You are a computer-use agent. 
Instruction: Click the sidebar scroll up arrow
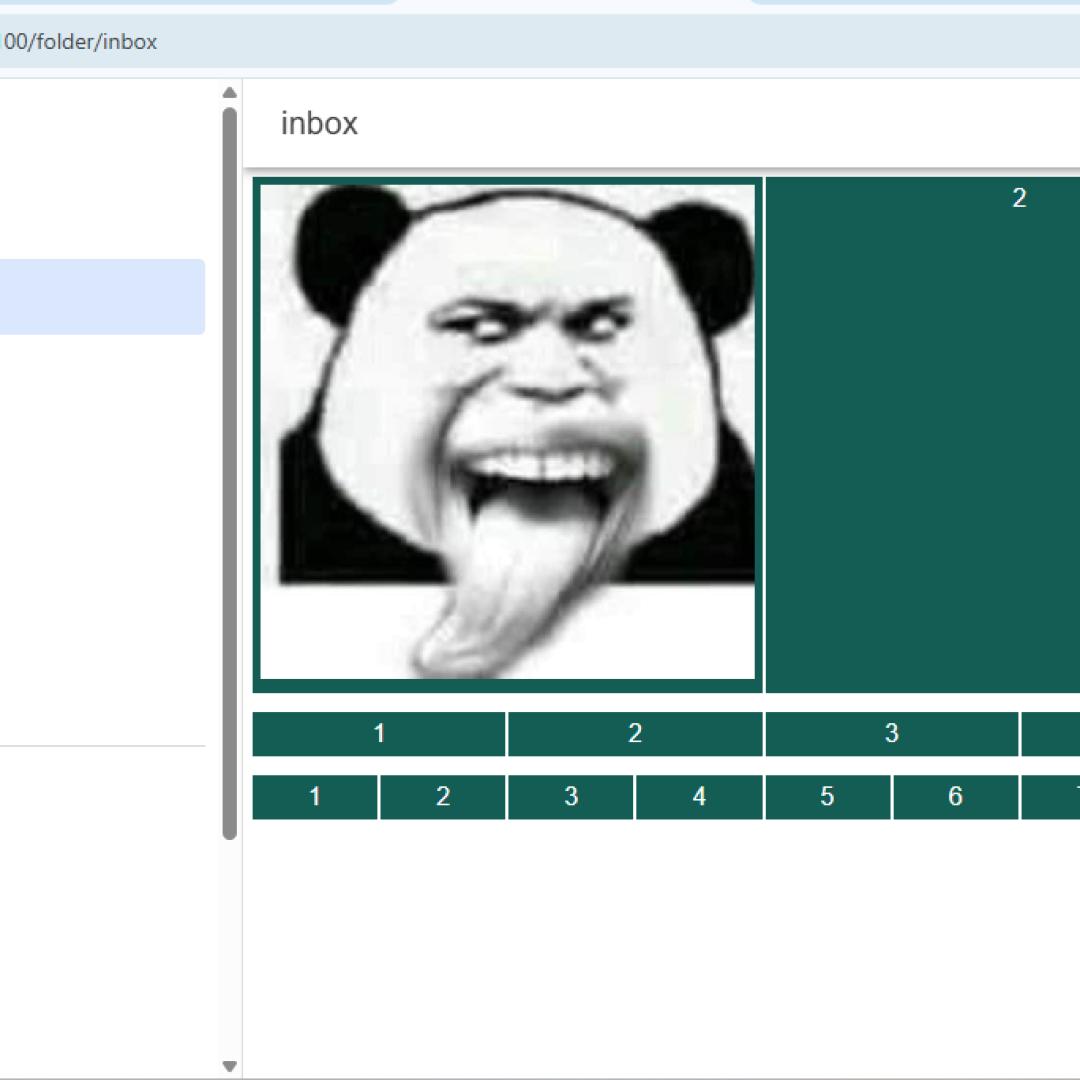230,92
